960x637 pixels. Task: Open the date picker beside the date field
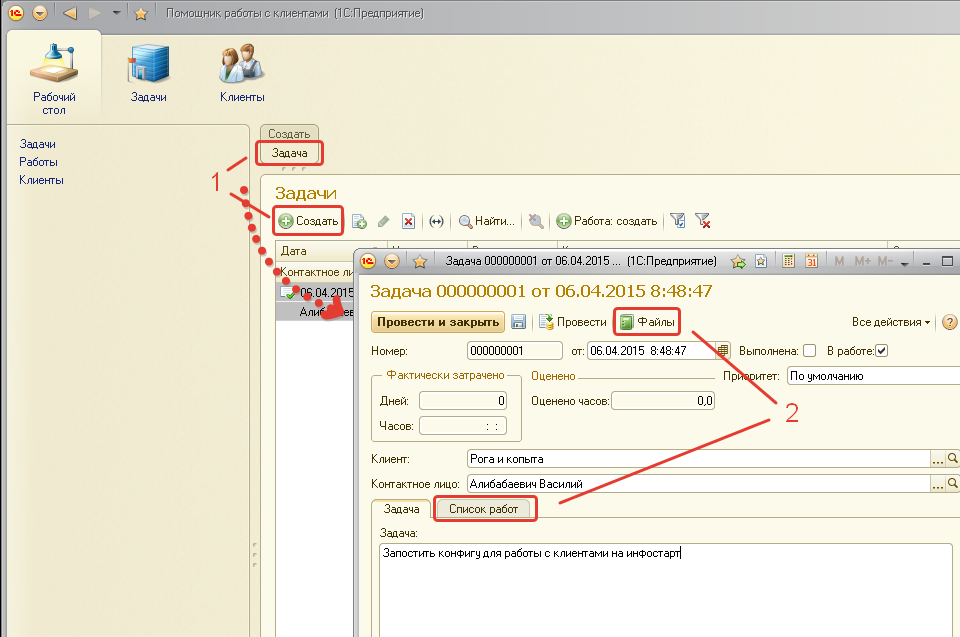point(723,351)
